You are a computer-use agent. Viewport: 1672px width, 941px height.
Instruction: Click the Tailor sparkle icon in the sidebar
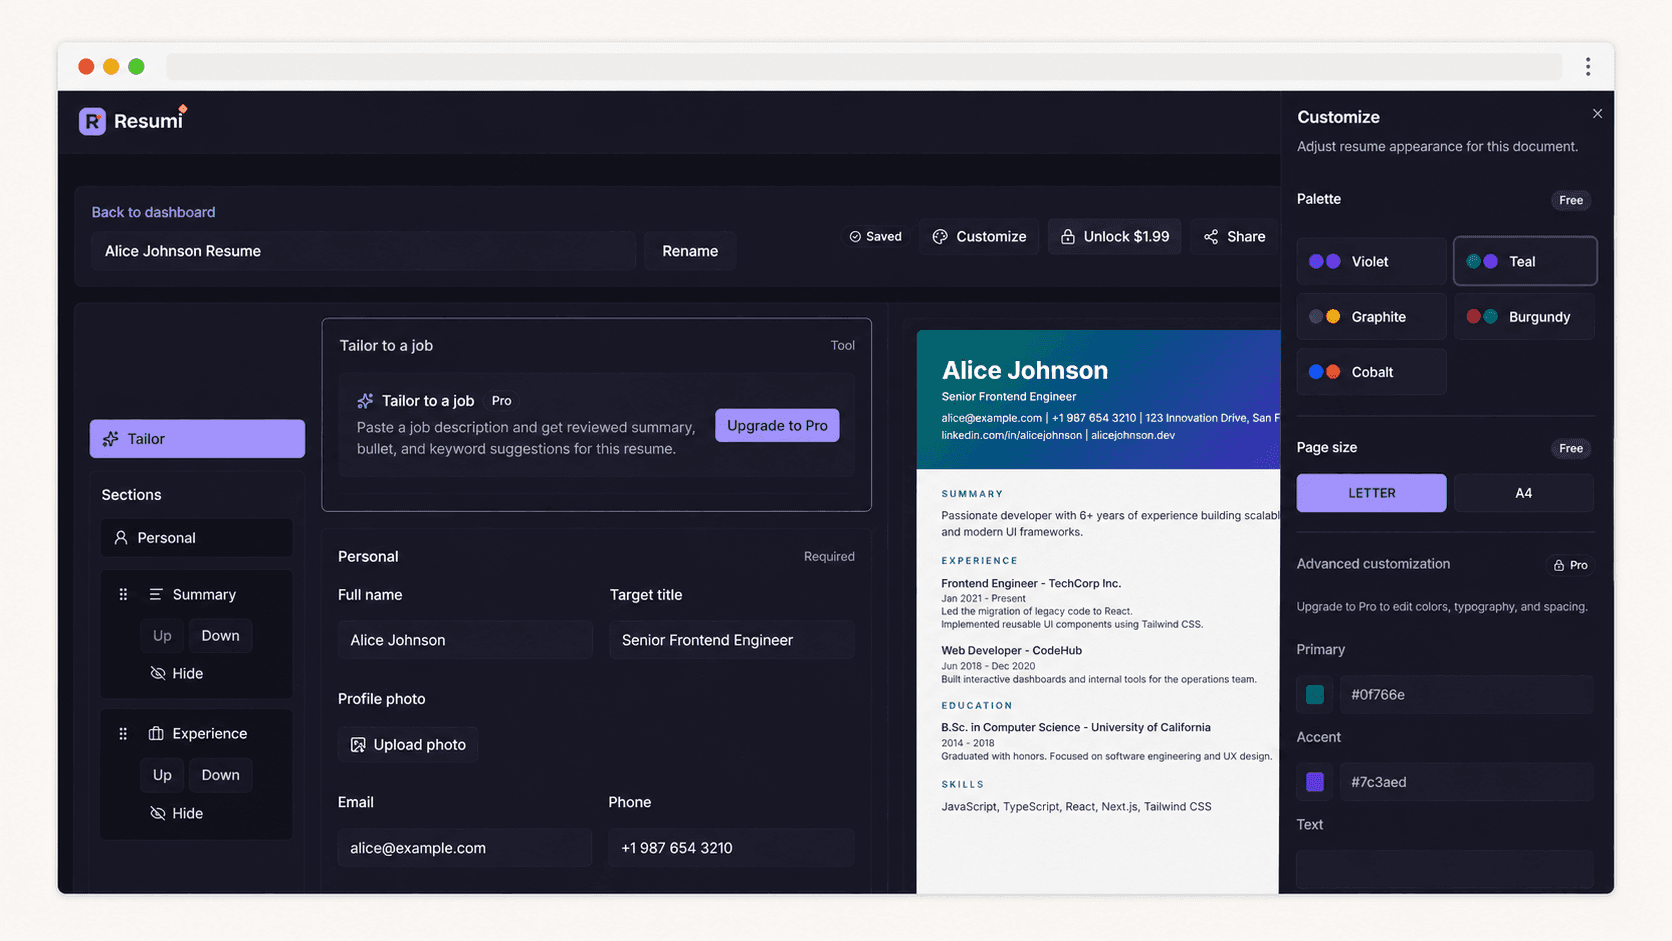point(111,439)
